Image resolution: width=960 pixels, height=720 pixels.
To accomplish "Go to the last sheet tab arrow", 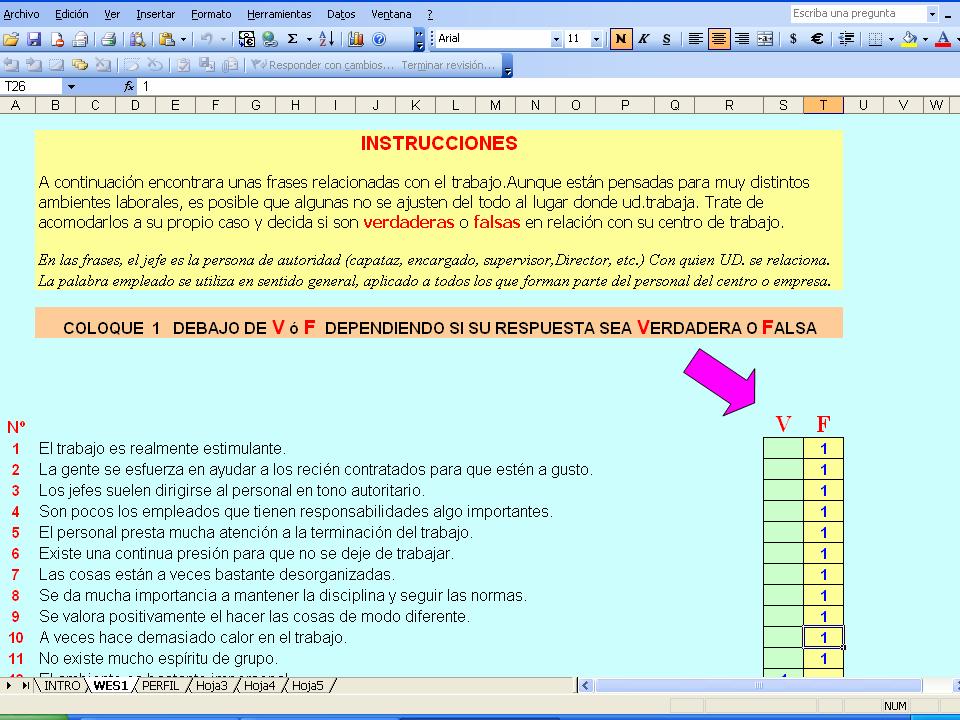I will pyautogui.click(x=25, y=686).
